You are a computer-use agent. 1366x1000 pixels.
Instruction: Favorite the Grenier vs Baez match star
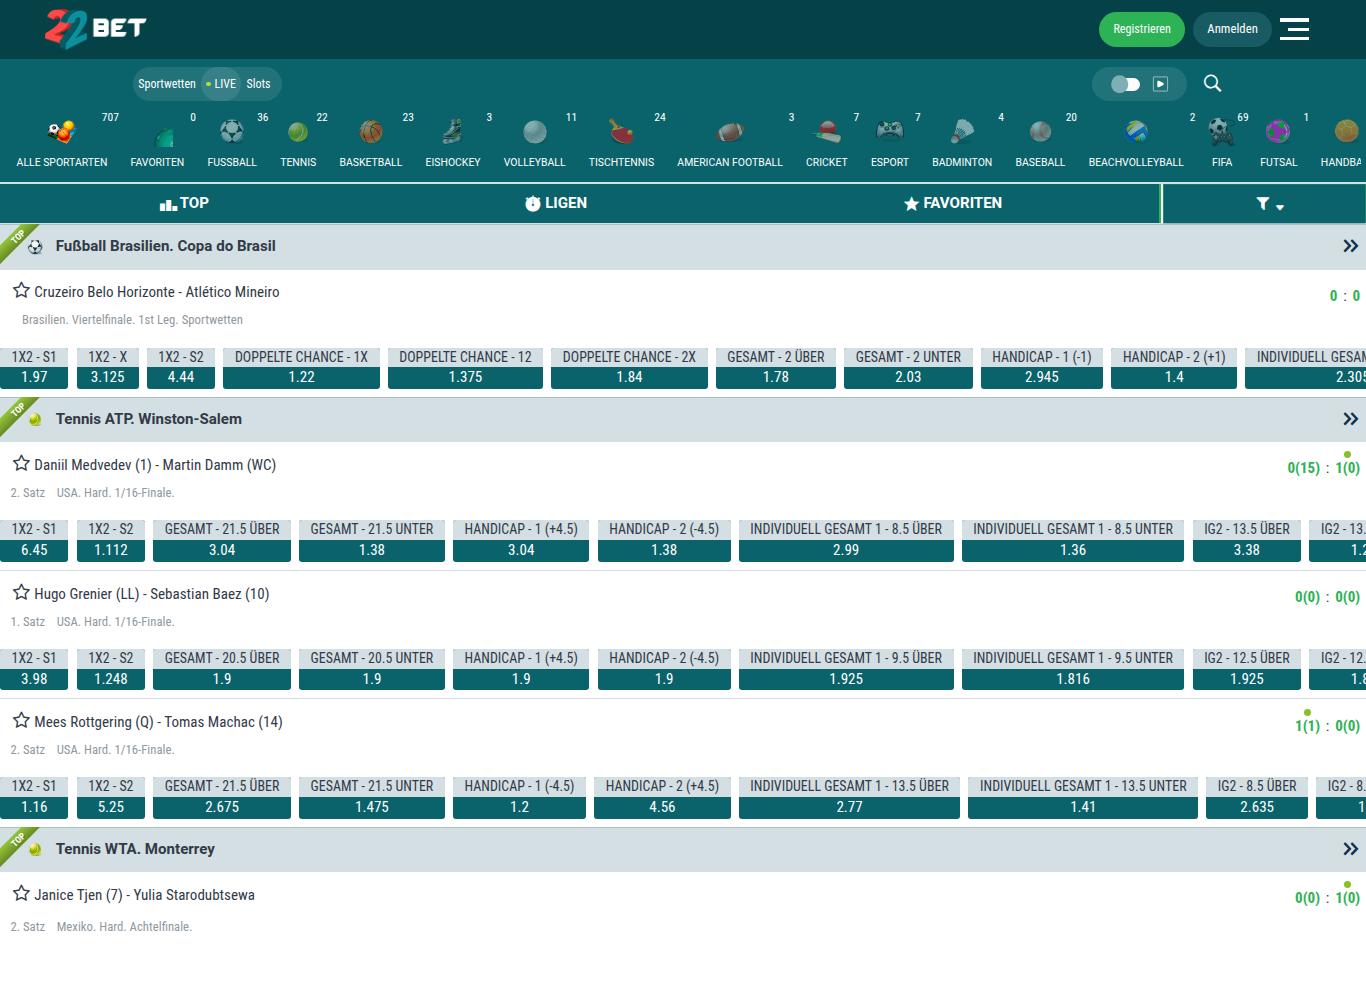click(21, 592)
